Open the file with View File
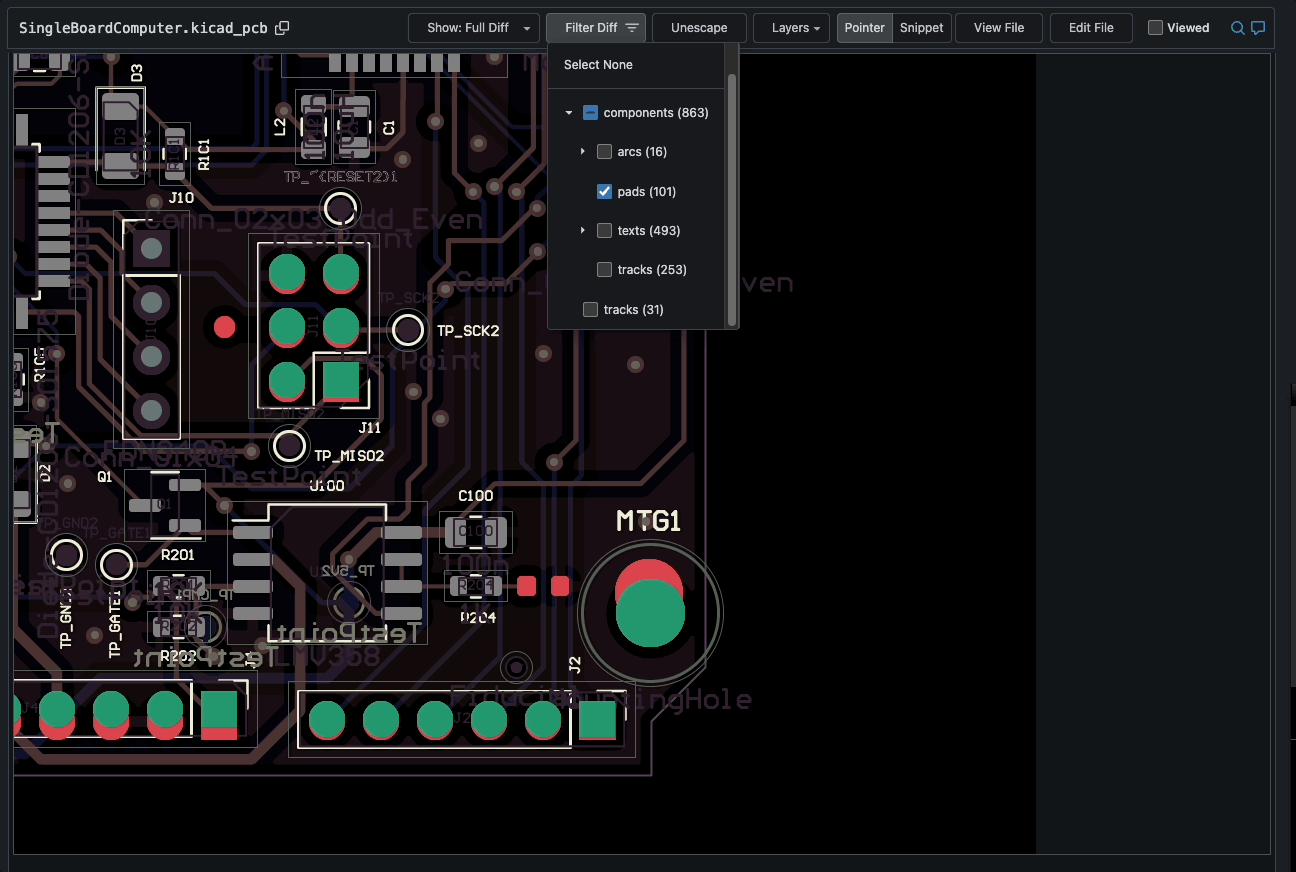1296x872 pixels. click(x=998, y=27)
